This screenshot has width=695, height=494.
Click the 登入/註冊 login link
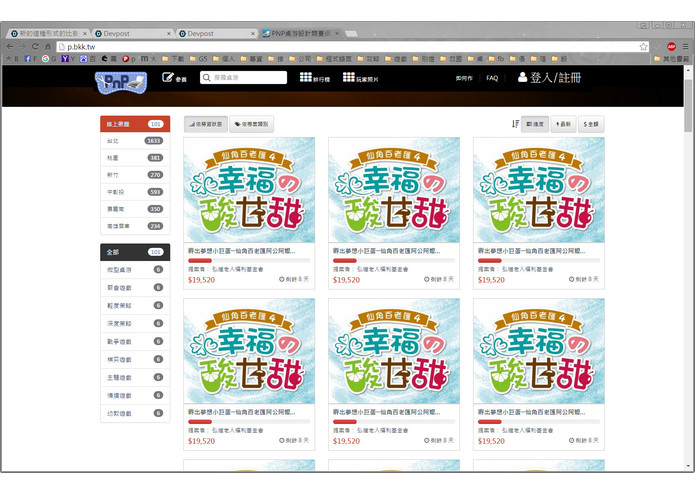pyautogui.click(x=555, y=78)
